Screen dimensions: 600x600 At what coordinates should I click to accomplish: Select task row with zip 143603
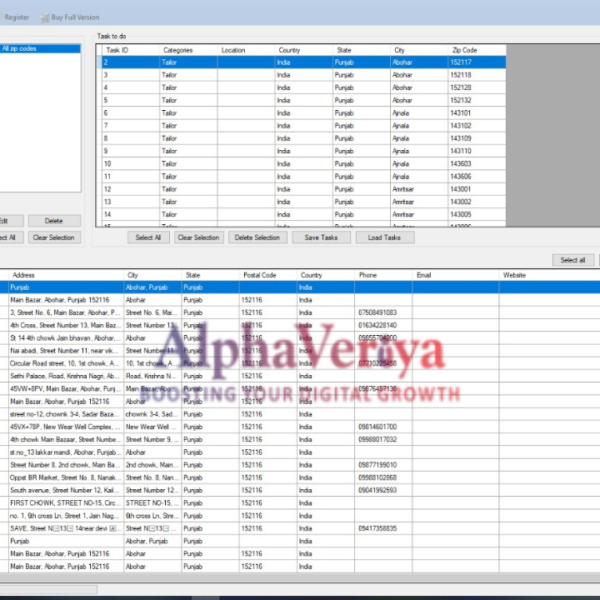[x=302, y=164]
